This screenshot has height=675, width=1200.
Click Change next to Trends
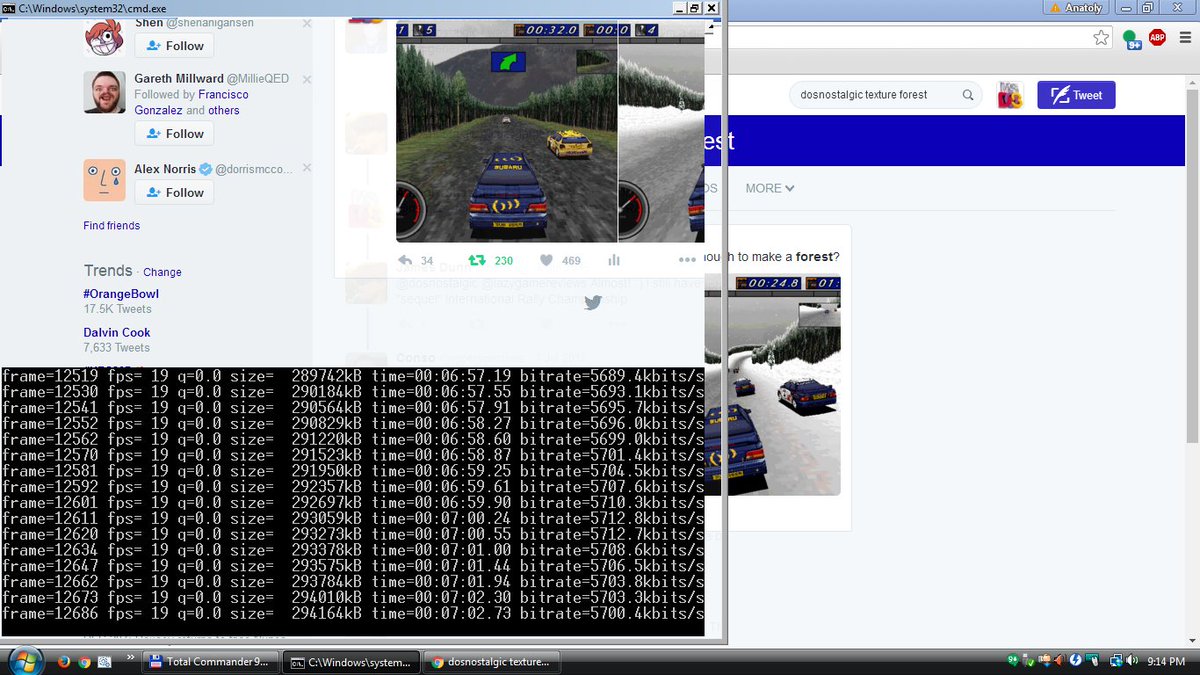click(162, 272)
